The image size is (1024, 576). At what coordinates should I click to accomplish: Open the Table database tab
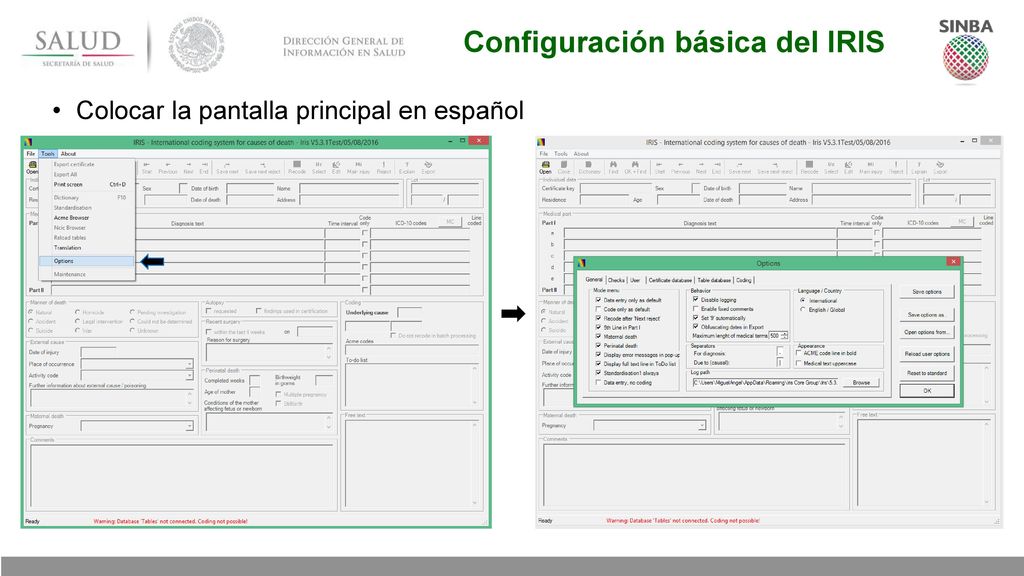(x=714, y=280)
